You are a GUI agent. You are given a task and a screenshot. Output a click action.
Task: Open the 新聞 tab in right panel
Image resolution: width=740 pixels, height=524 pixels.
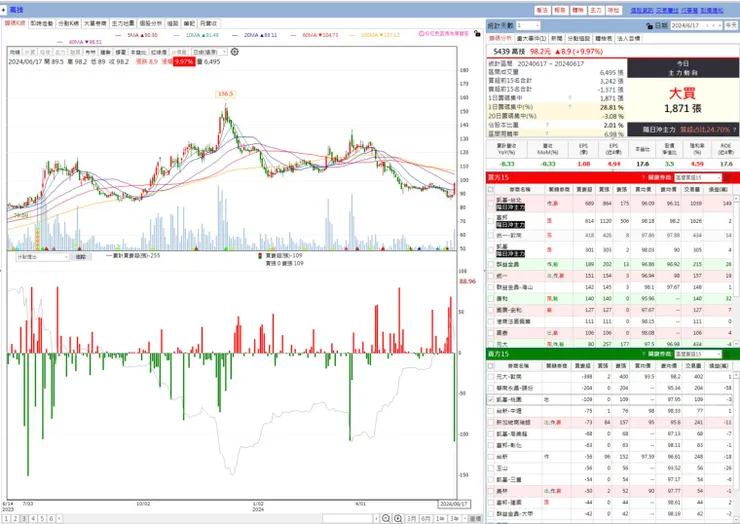556,38
